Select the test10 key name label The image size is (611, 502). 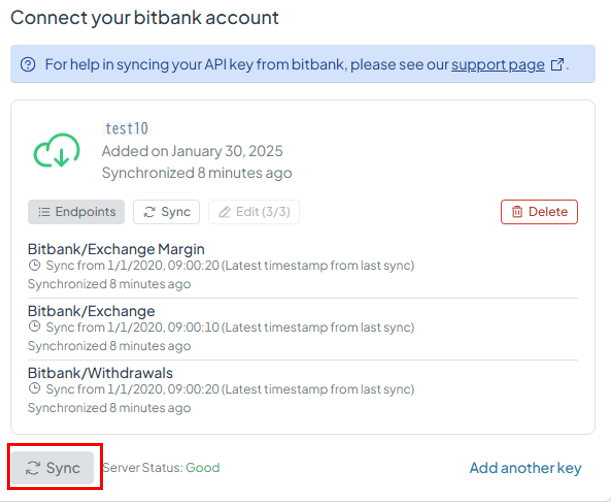click(x=127, y=129)
